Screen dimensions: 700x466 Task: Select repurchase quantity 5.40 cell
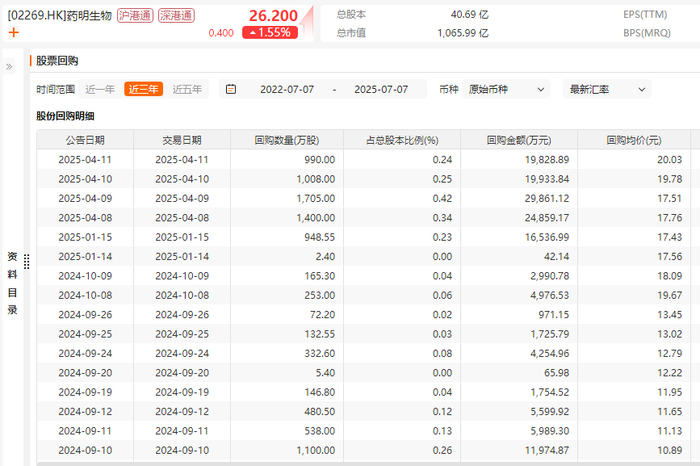tap(287, 373)
